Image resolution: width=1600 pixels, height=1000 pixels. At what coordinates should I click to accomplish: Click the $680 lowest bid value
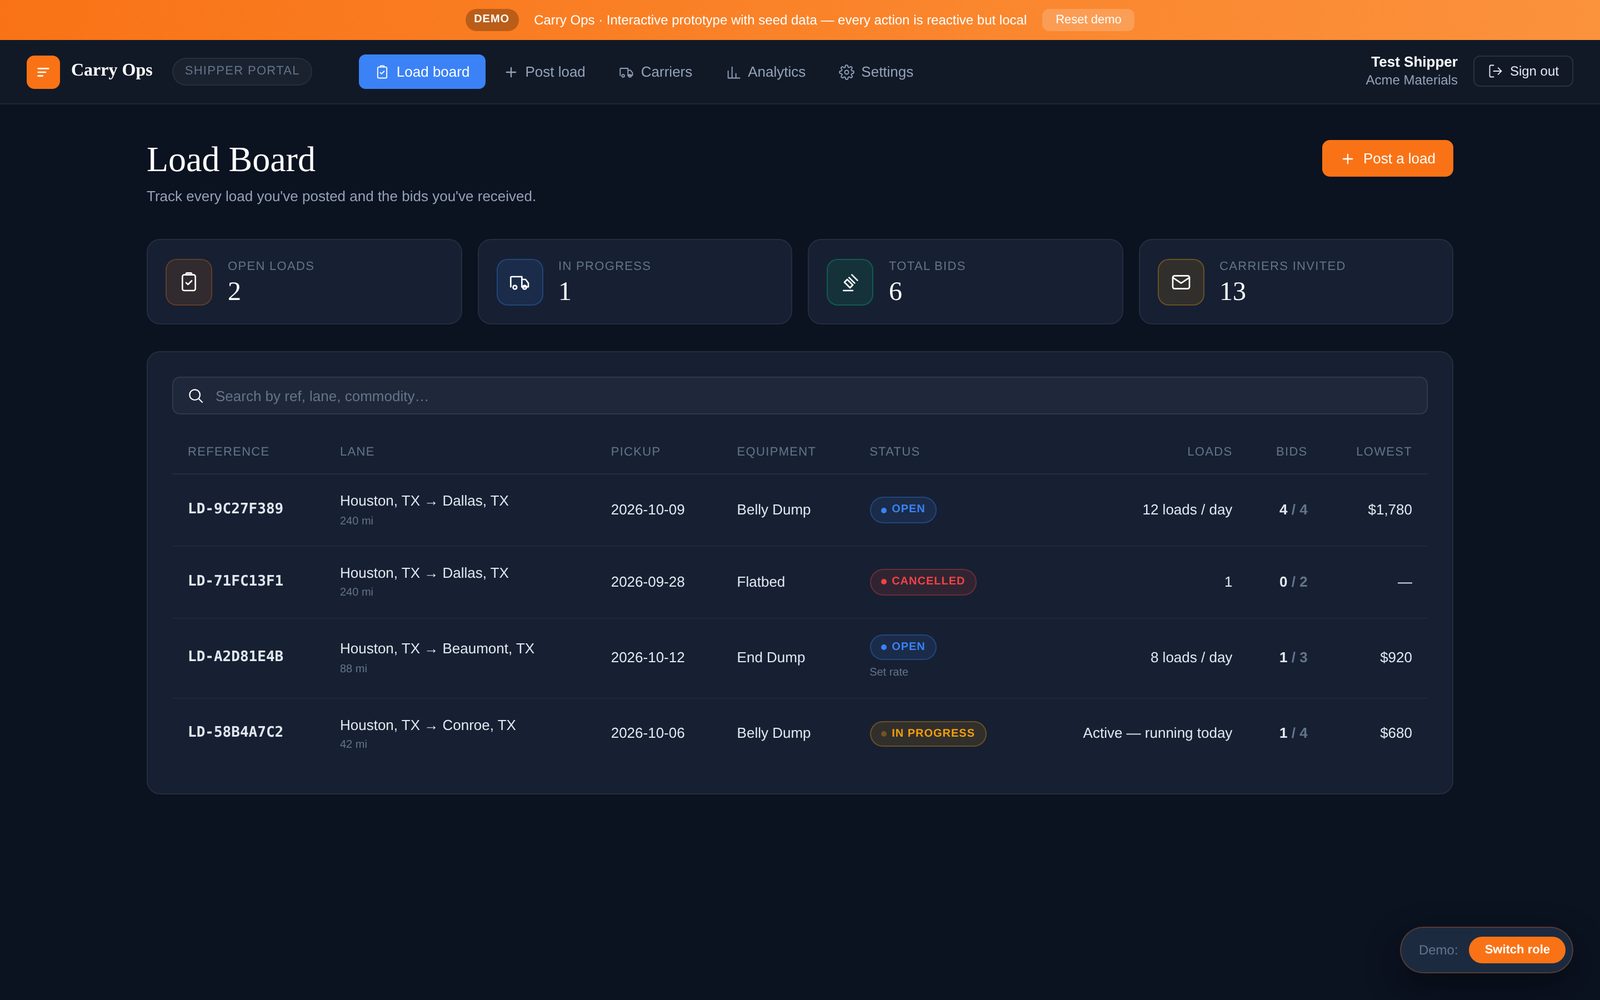tap(1396, 733)
